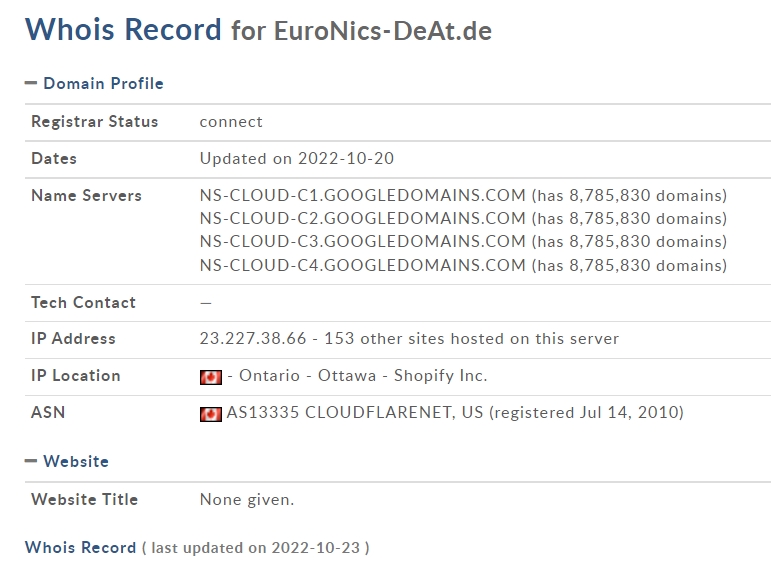This screenshot has height=564, width=771.
Task: Open NS-CLOUD-C1.GOOGLEDOMAINS.COM name server entry
Action: pos(363,195)
